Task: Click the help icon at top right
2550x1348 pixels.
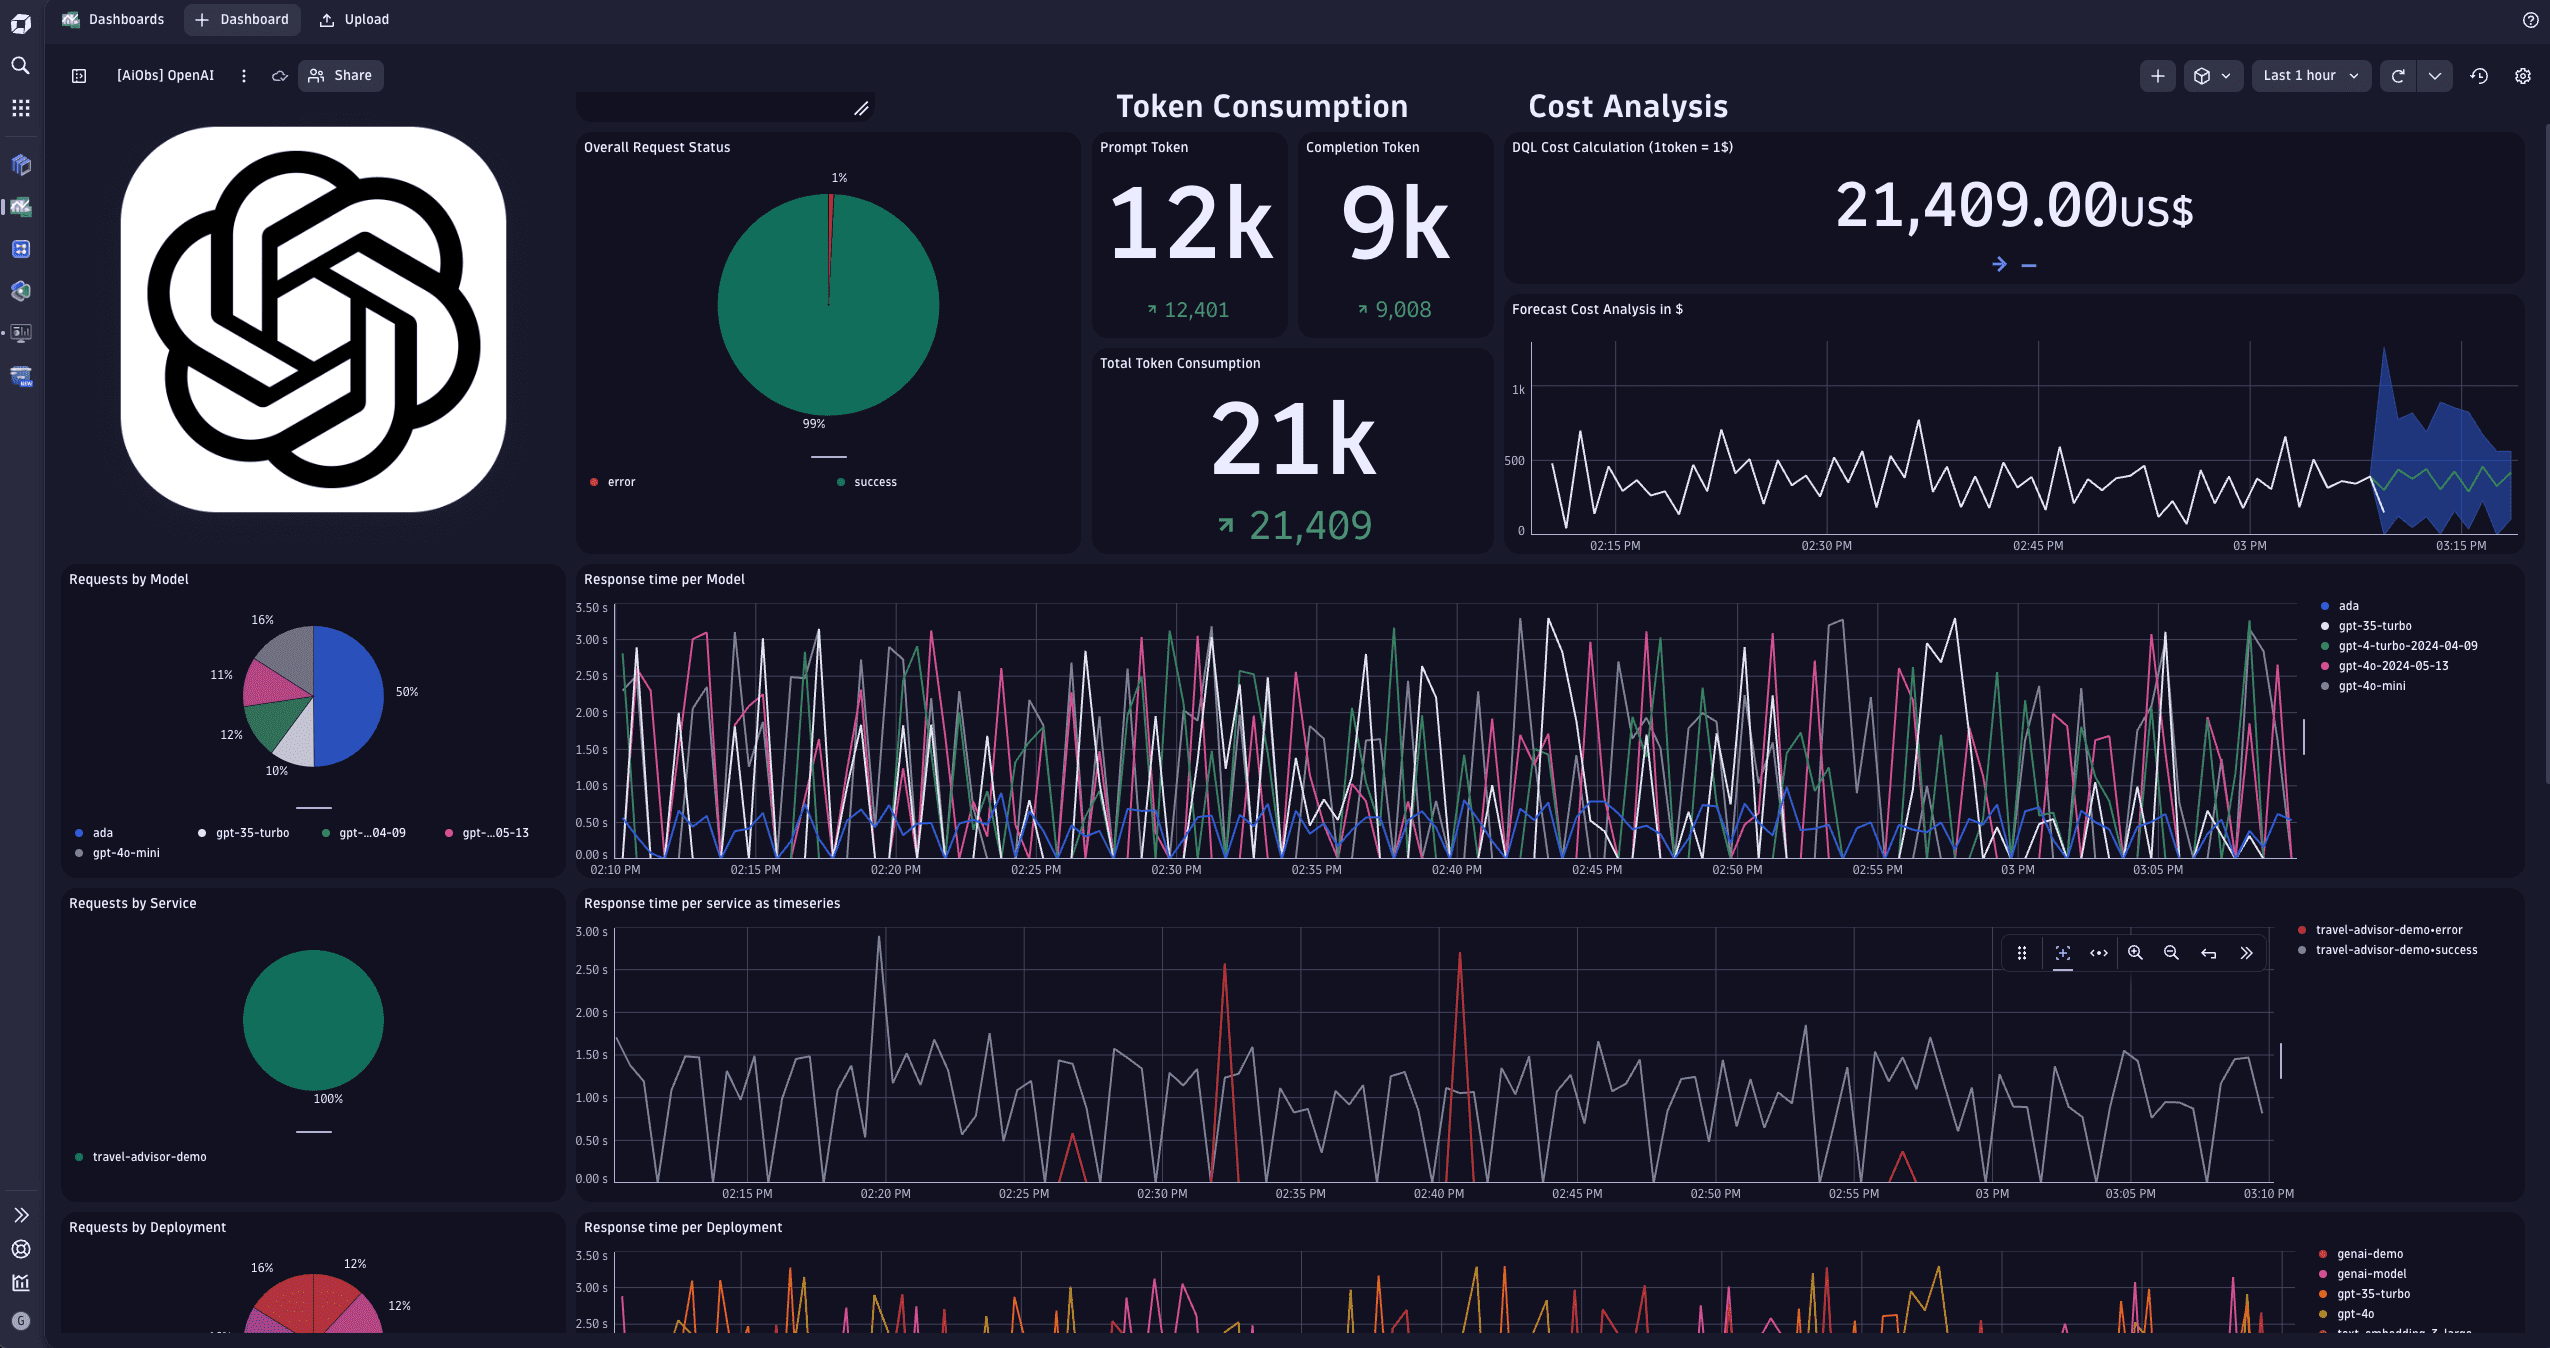Action: coord(2531,20)
